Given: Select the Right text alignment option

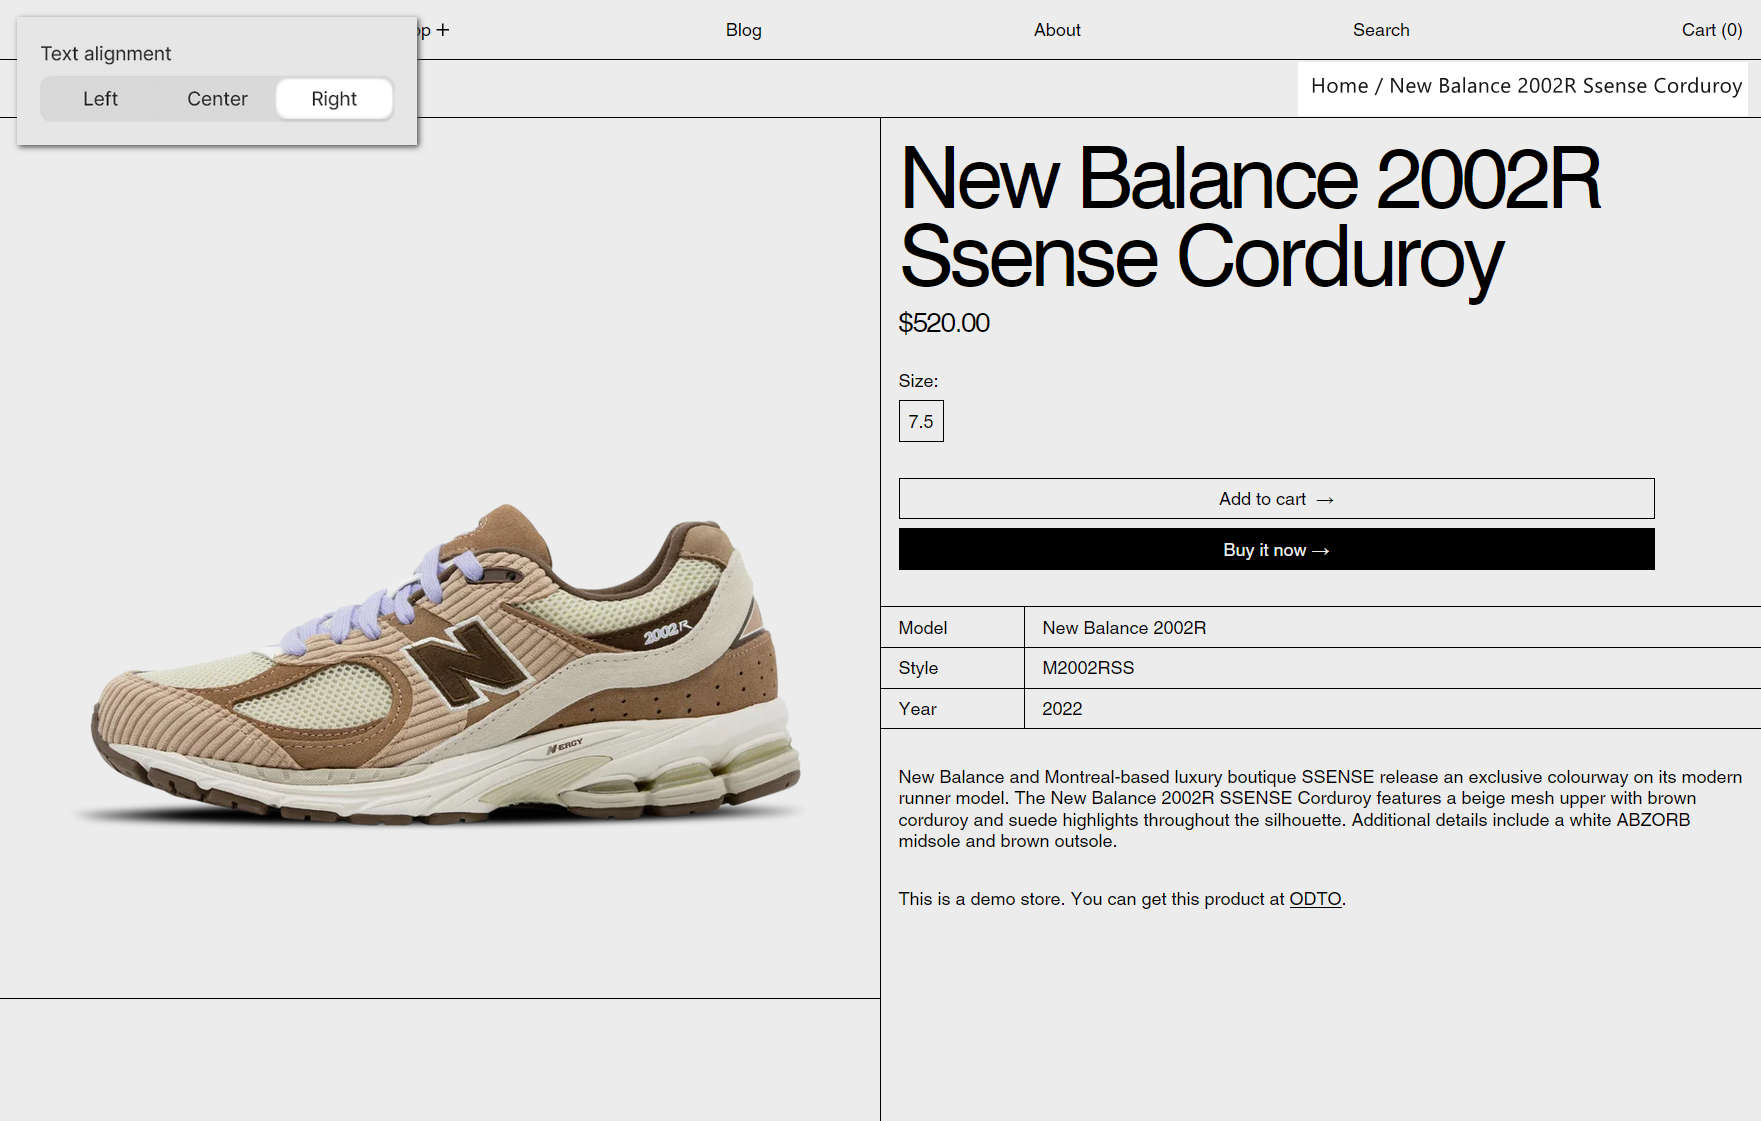Looking at the screenshot, I should [334, 98].
